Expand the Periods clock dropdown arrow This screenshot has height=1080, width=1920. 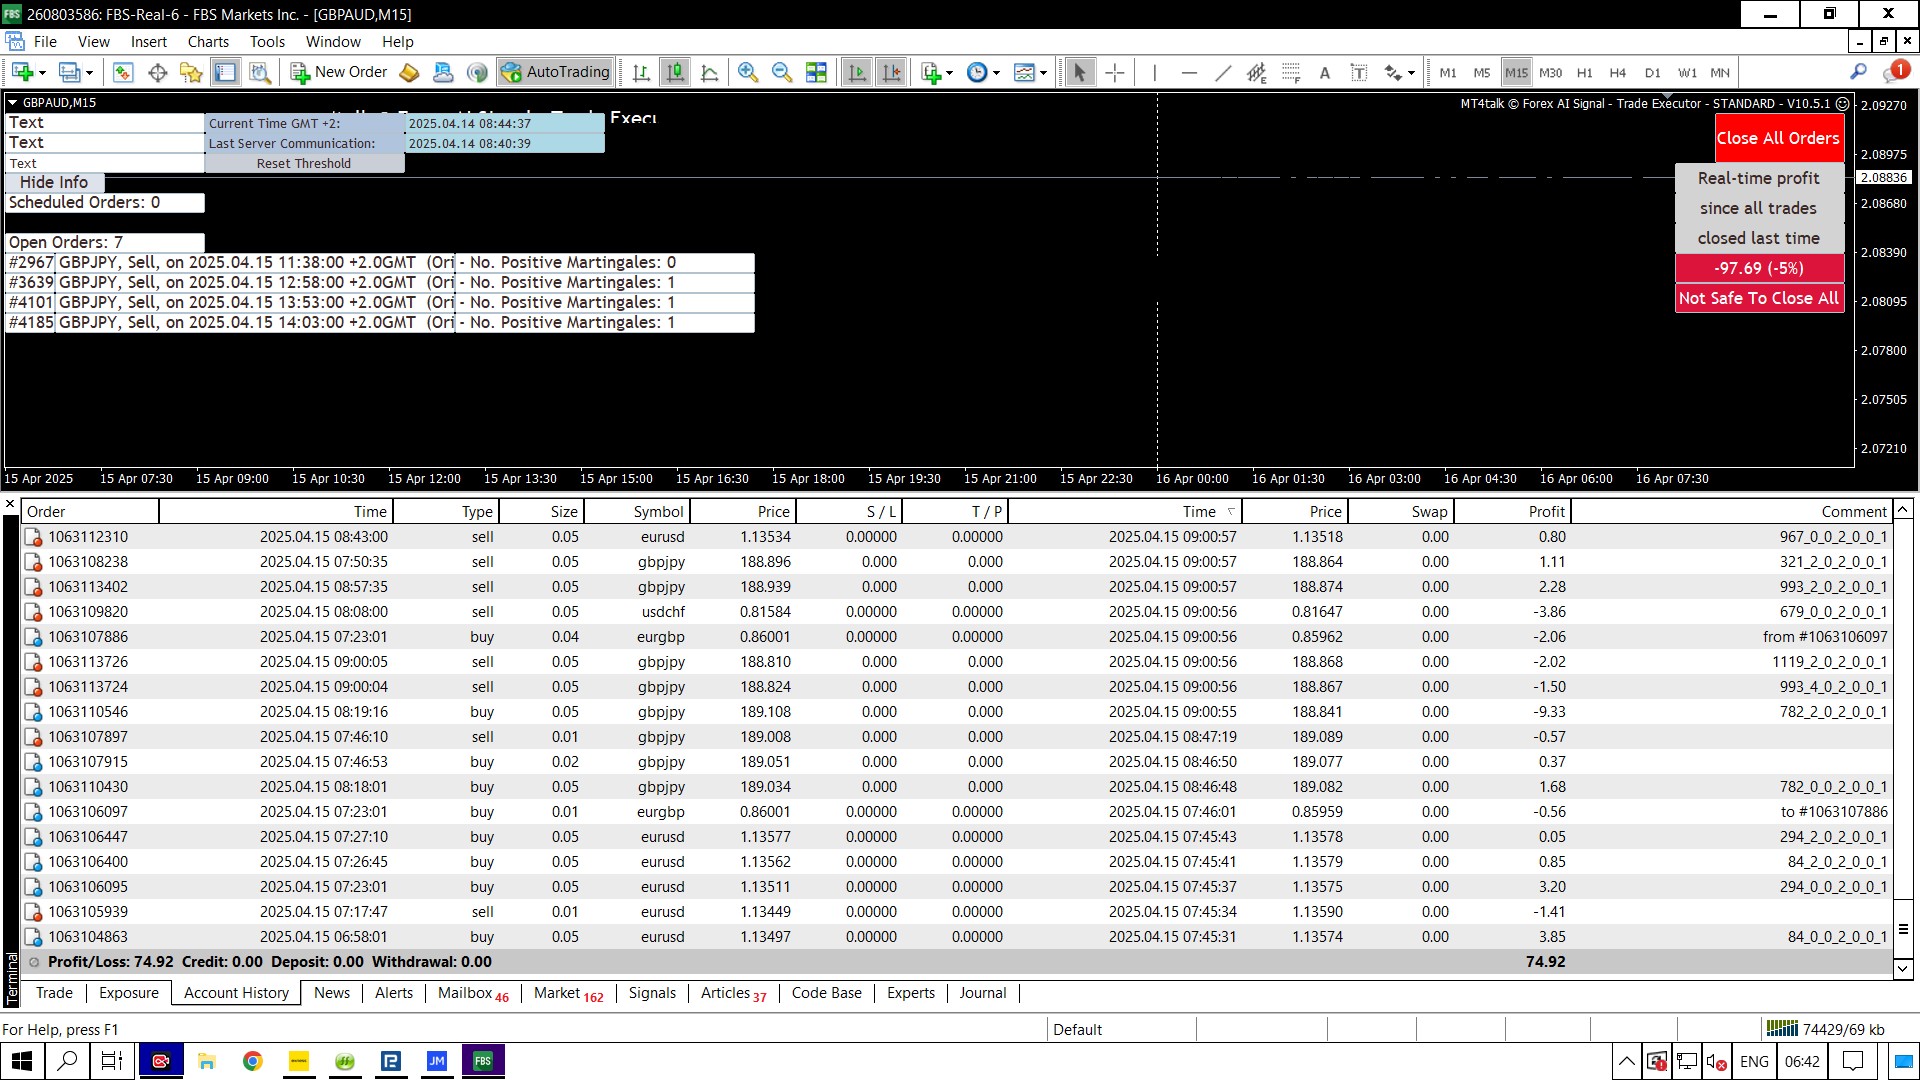click(996, 73)
